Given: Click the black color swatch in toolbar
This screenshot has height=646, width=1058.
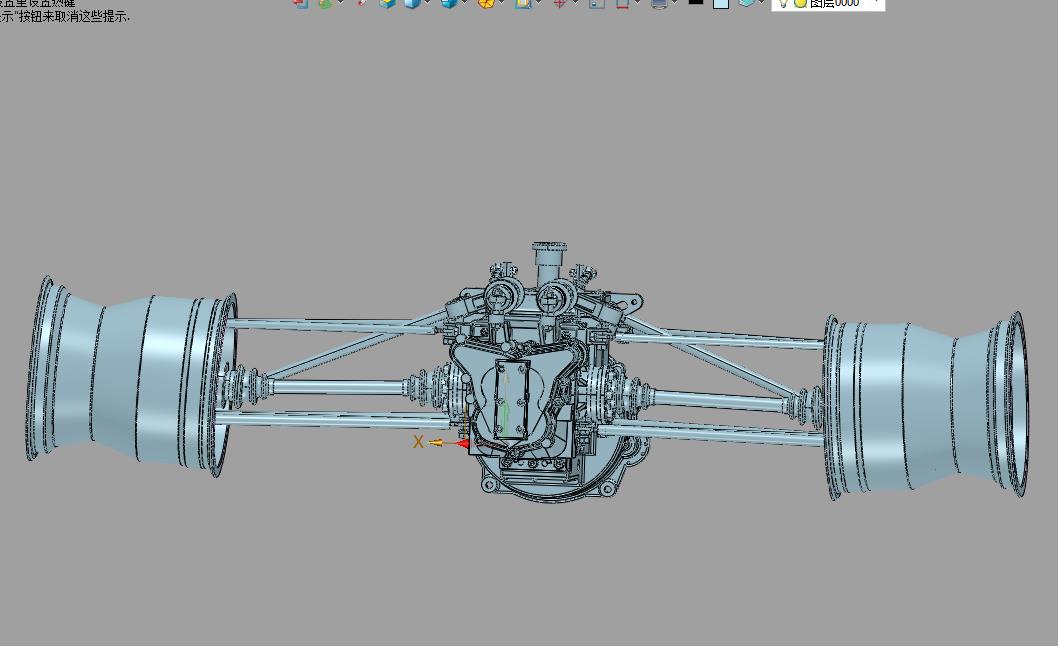Looking at the screenshot, I should click(696, 2).
